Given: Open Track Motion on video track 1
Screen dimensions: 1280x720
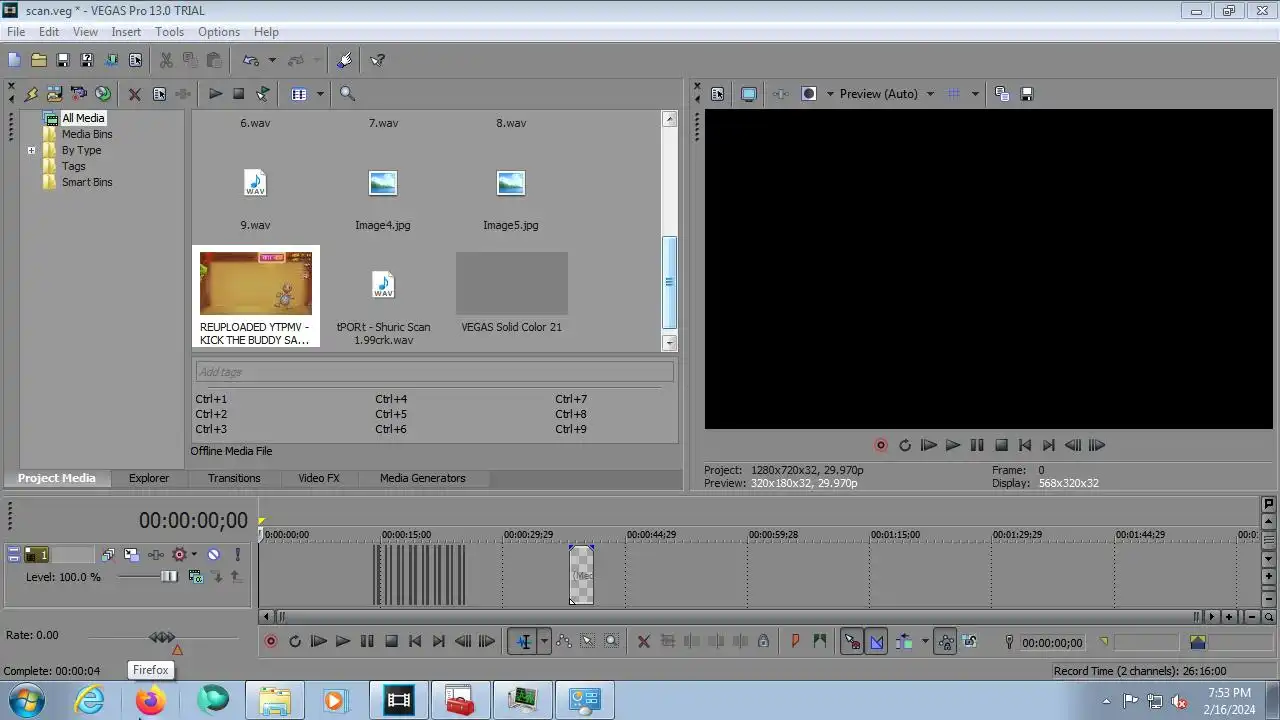Looking at the screenshot, I should pyautogui.click(x=132, y=555).
